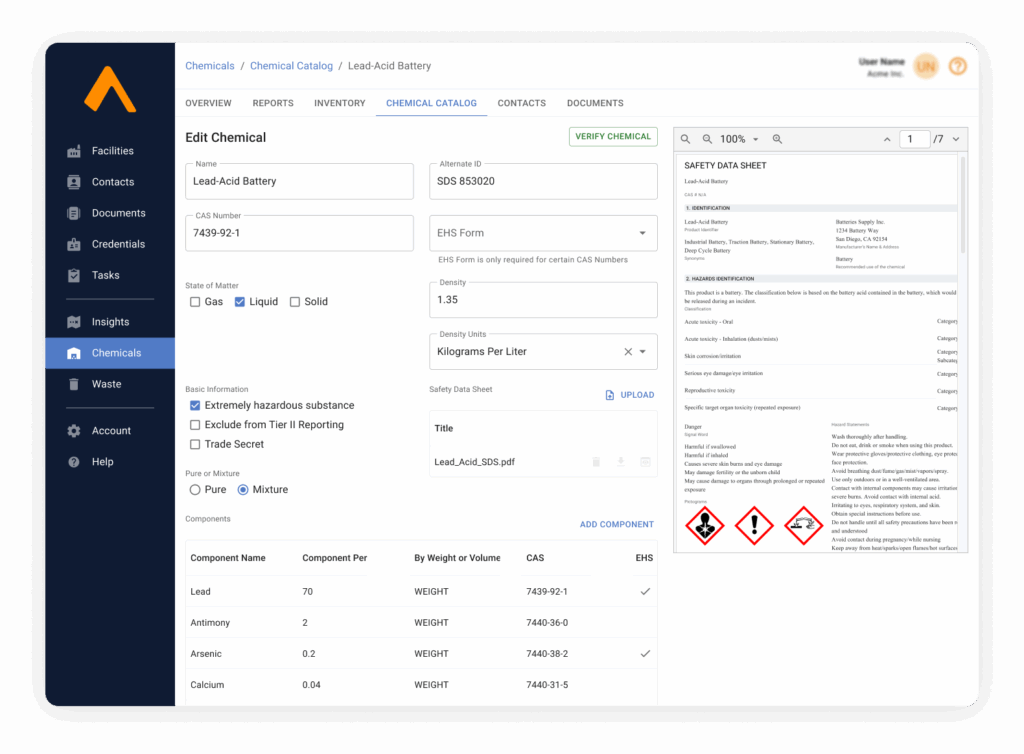Click the Add Component link
This screenshot has height=754, width=1024.
(x=616, y=524)
